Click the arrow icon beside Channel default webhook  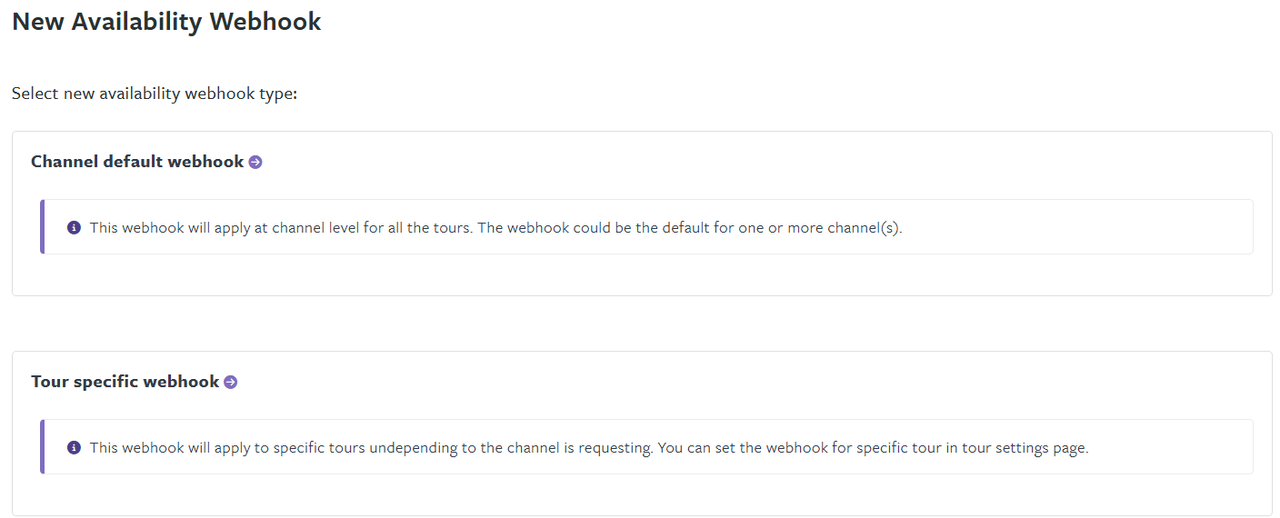click(255, 162)
